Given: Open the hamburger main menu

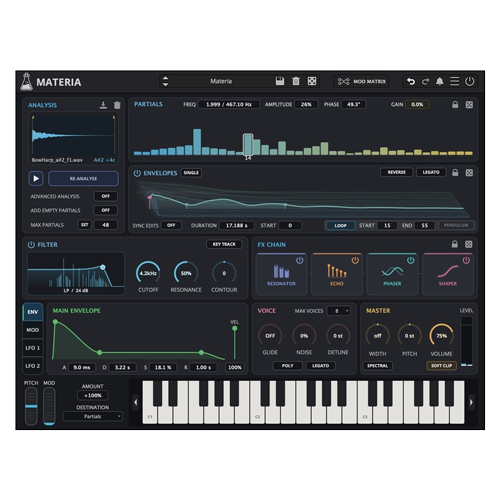Looking at the screenshot, I should (x=454, y=81).
